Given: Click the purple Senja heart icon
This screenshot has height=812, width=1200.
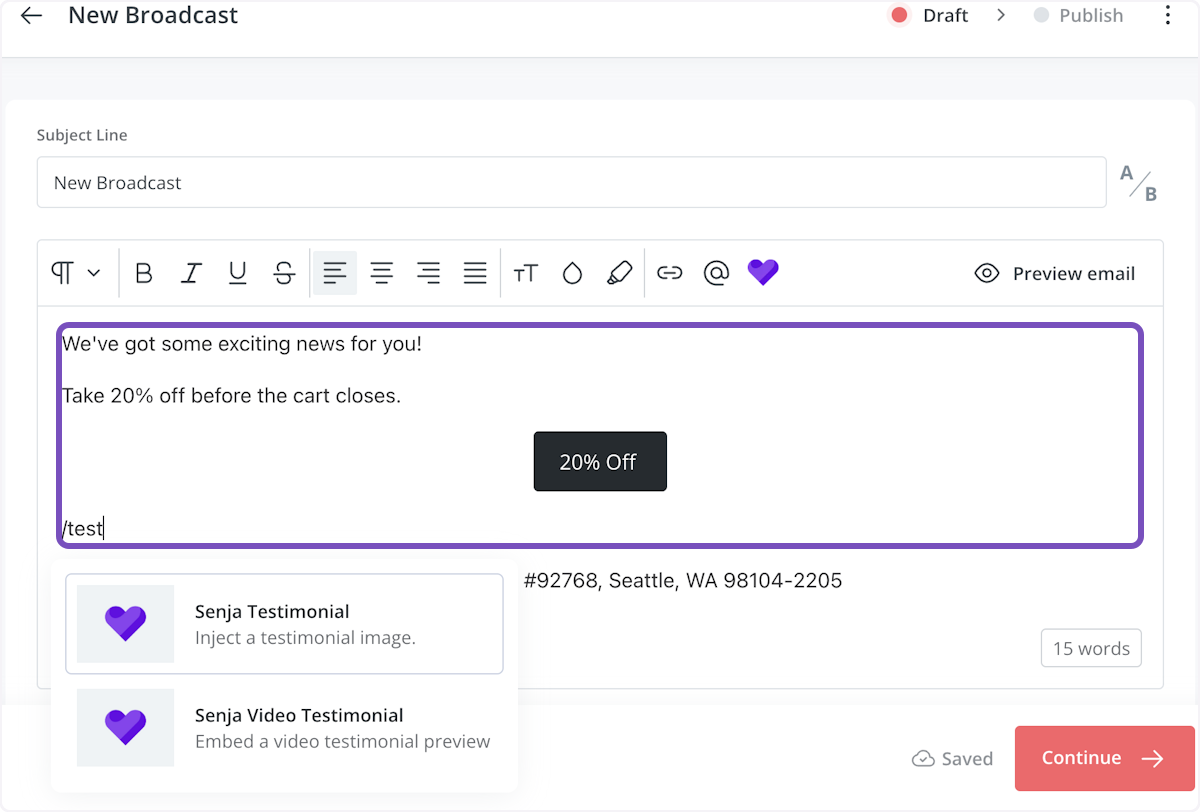Looking at the screenshot, I should click(763, 272).
